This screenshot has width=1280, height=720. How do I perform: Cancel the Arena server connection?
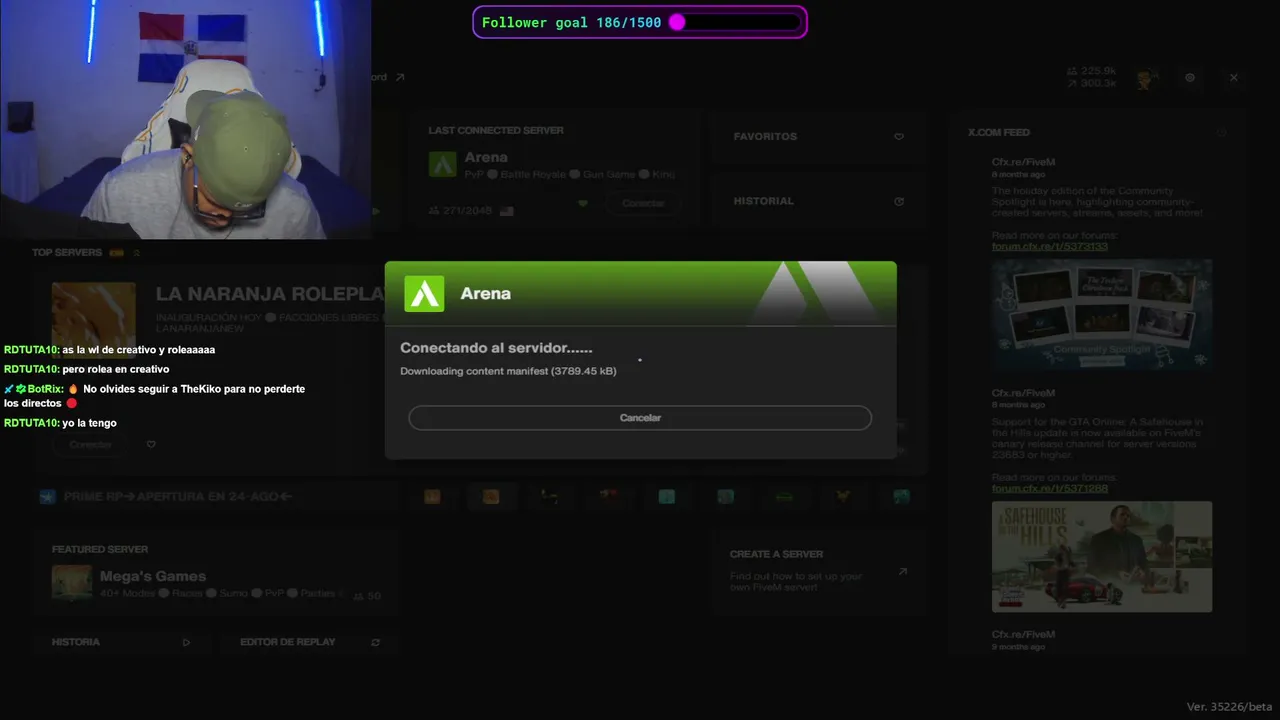tap(640, 418)
